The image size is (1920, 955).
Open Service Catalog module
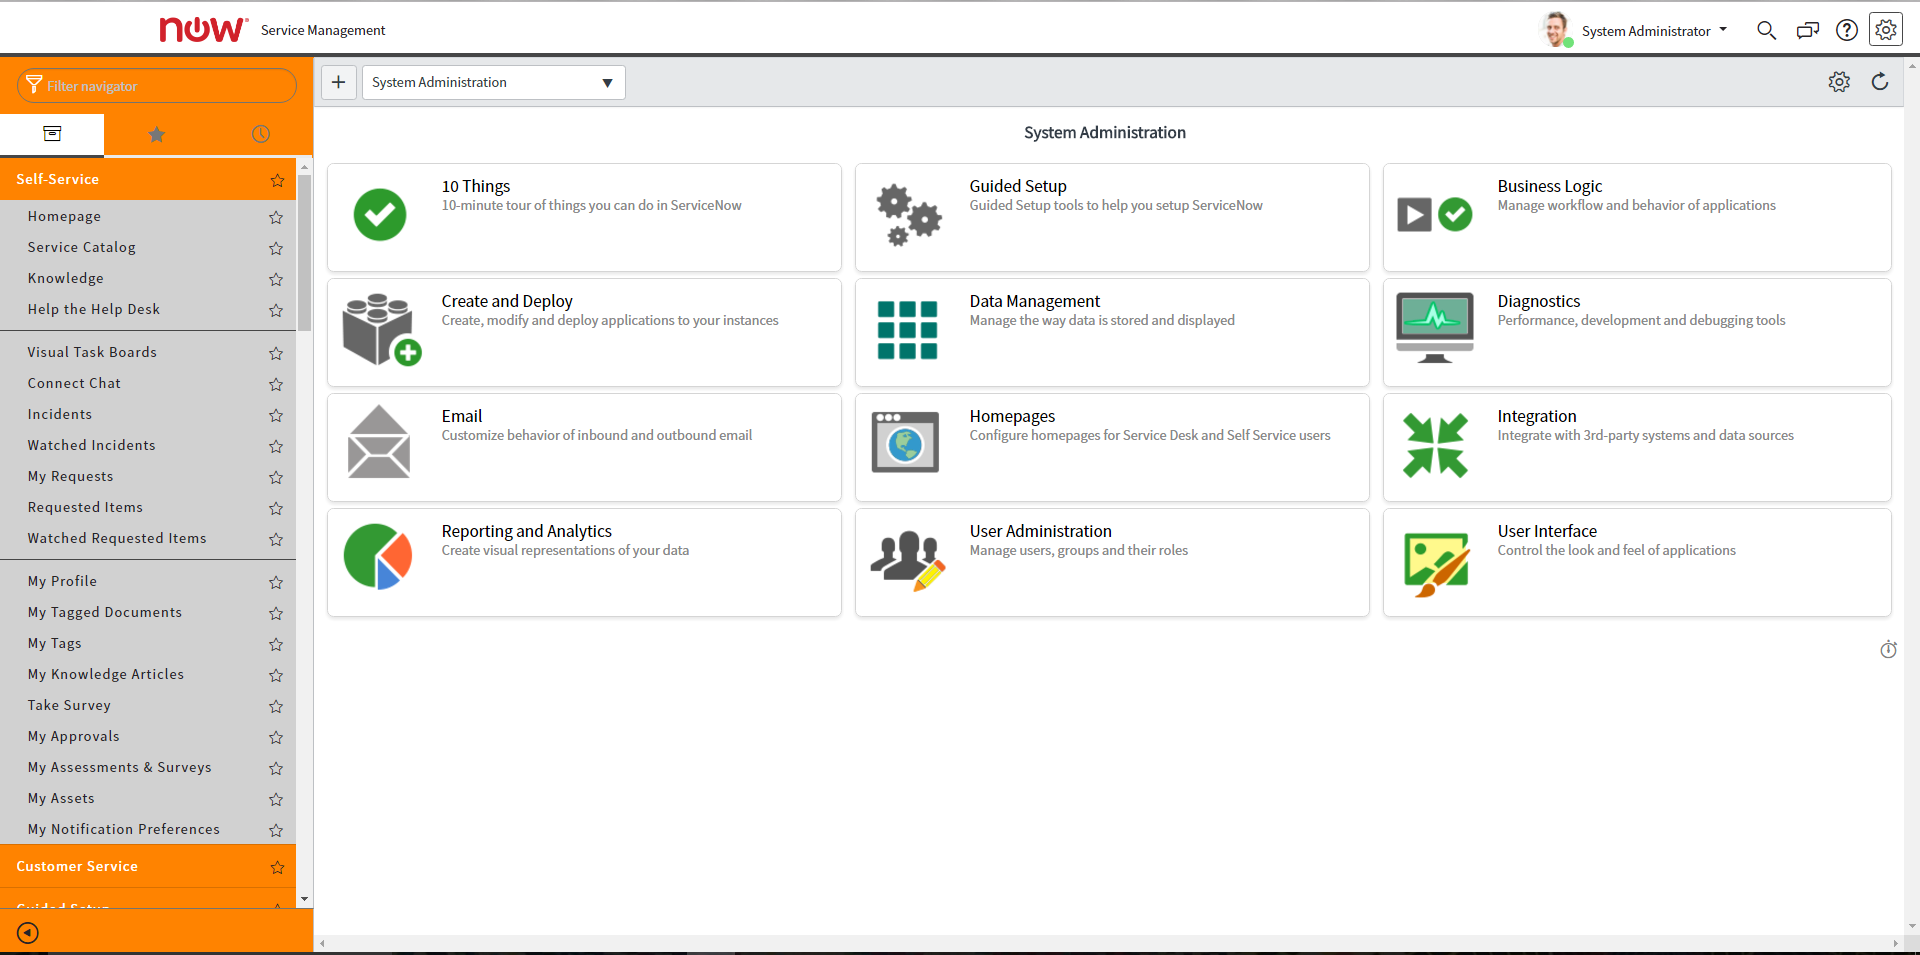click(82, 247)
